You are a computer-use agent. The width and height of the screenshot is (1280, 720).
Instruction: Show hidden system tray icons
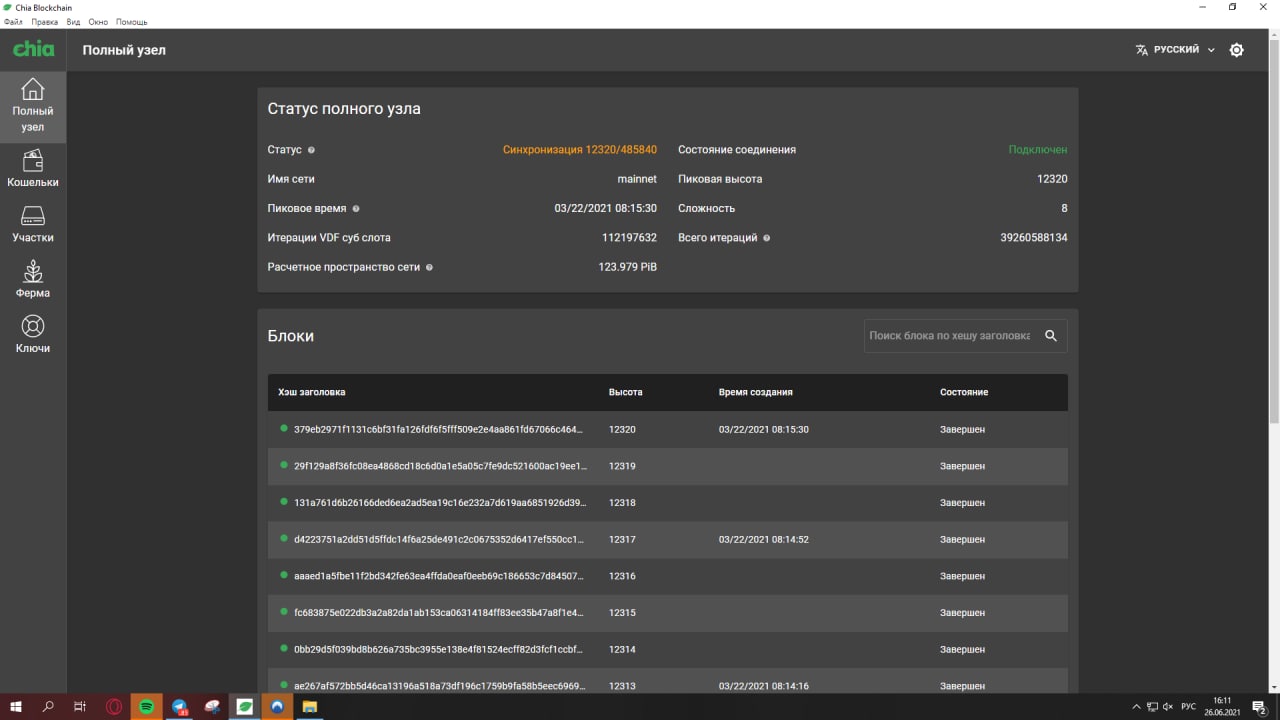[1135, 707]
